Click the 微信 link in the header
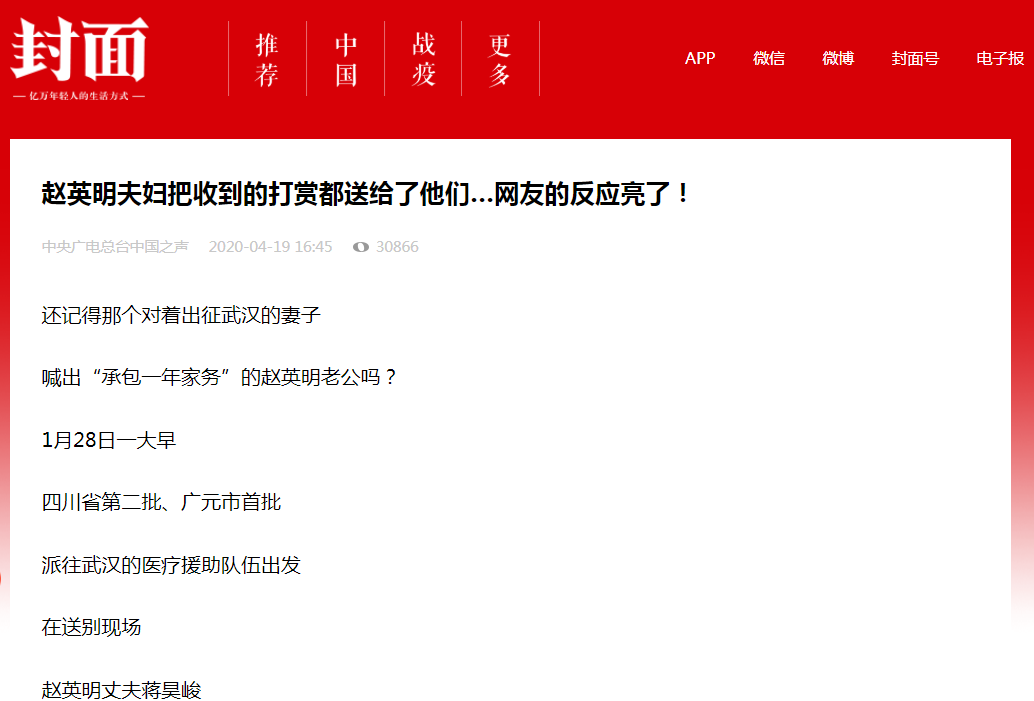1034x701 pixels. coord(769,58)
